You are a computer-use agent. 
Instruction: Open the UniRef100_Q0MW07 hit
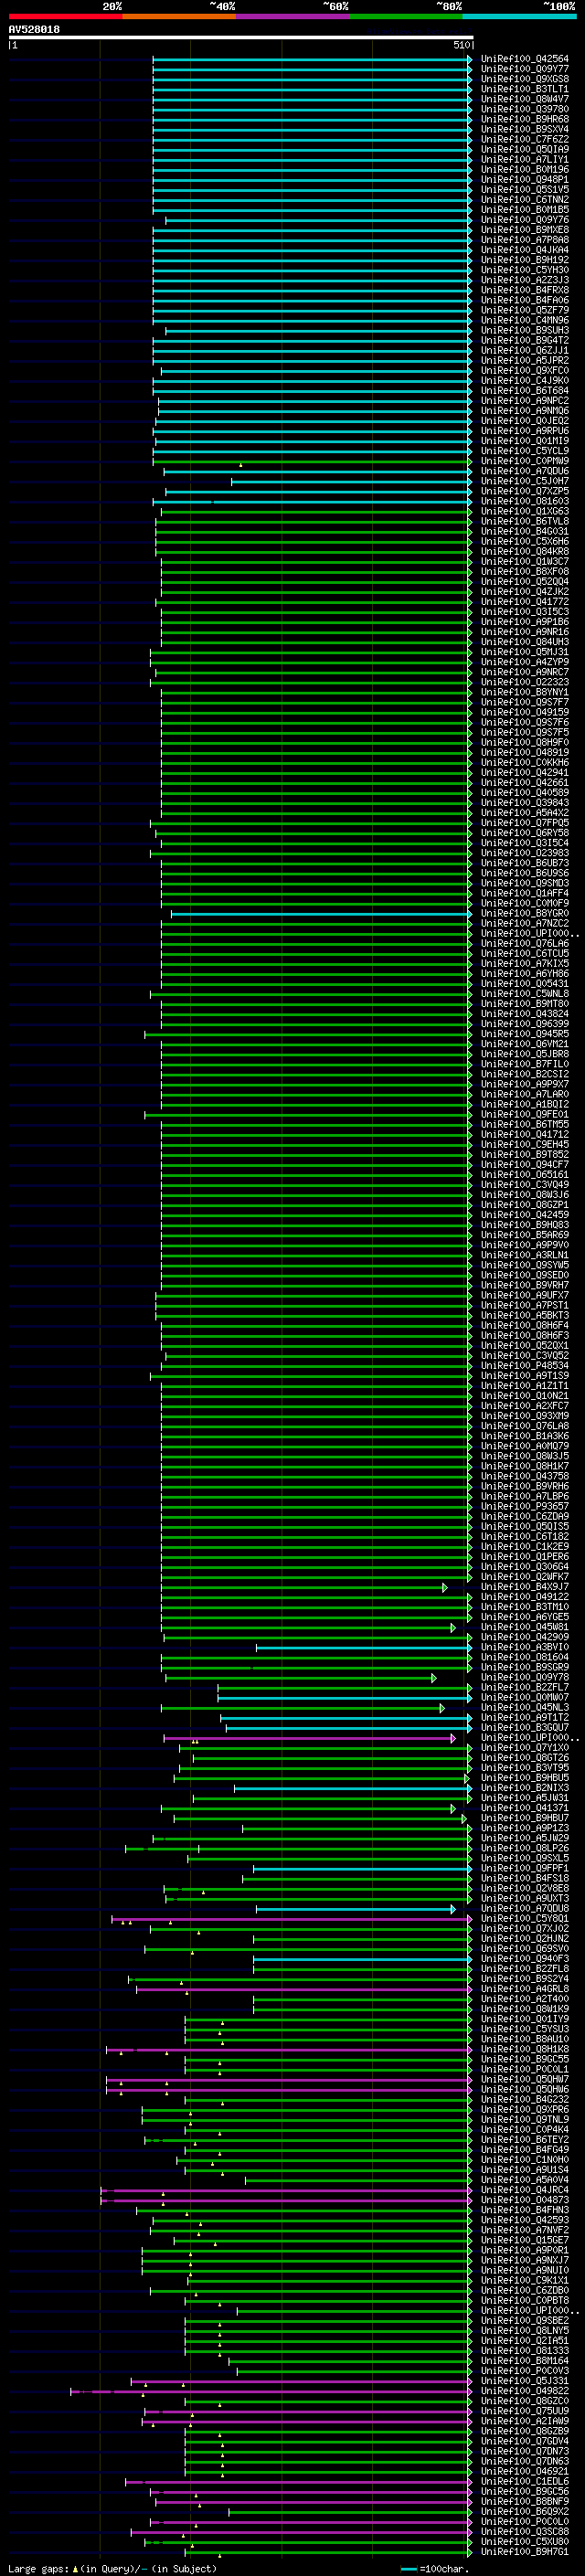tap(524, 1697)
